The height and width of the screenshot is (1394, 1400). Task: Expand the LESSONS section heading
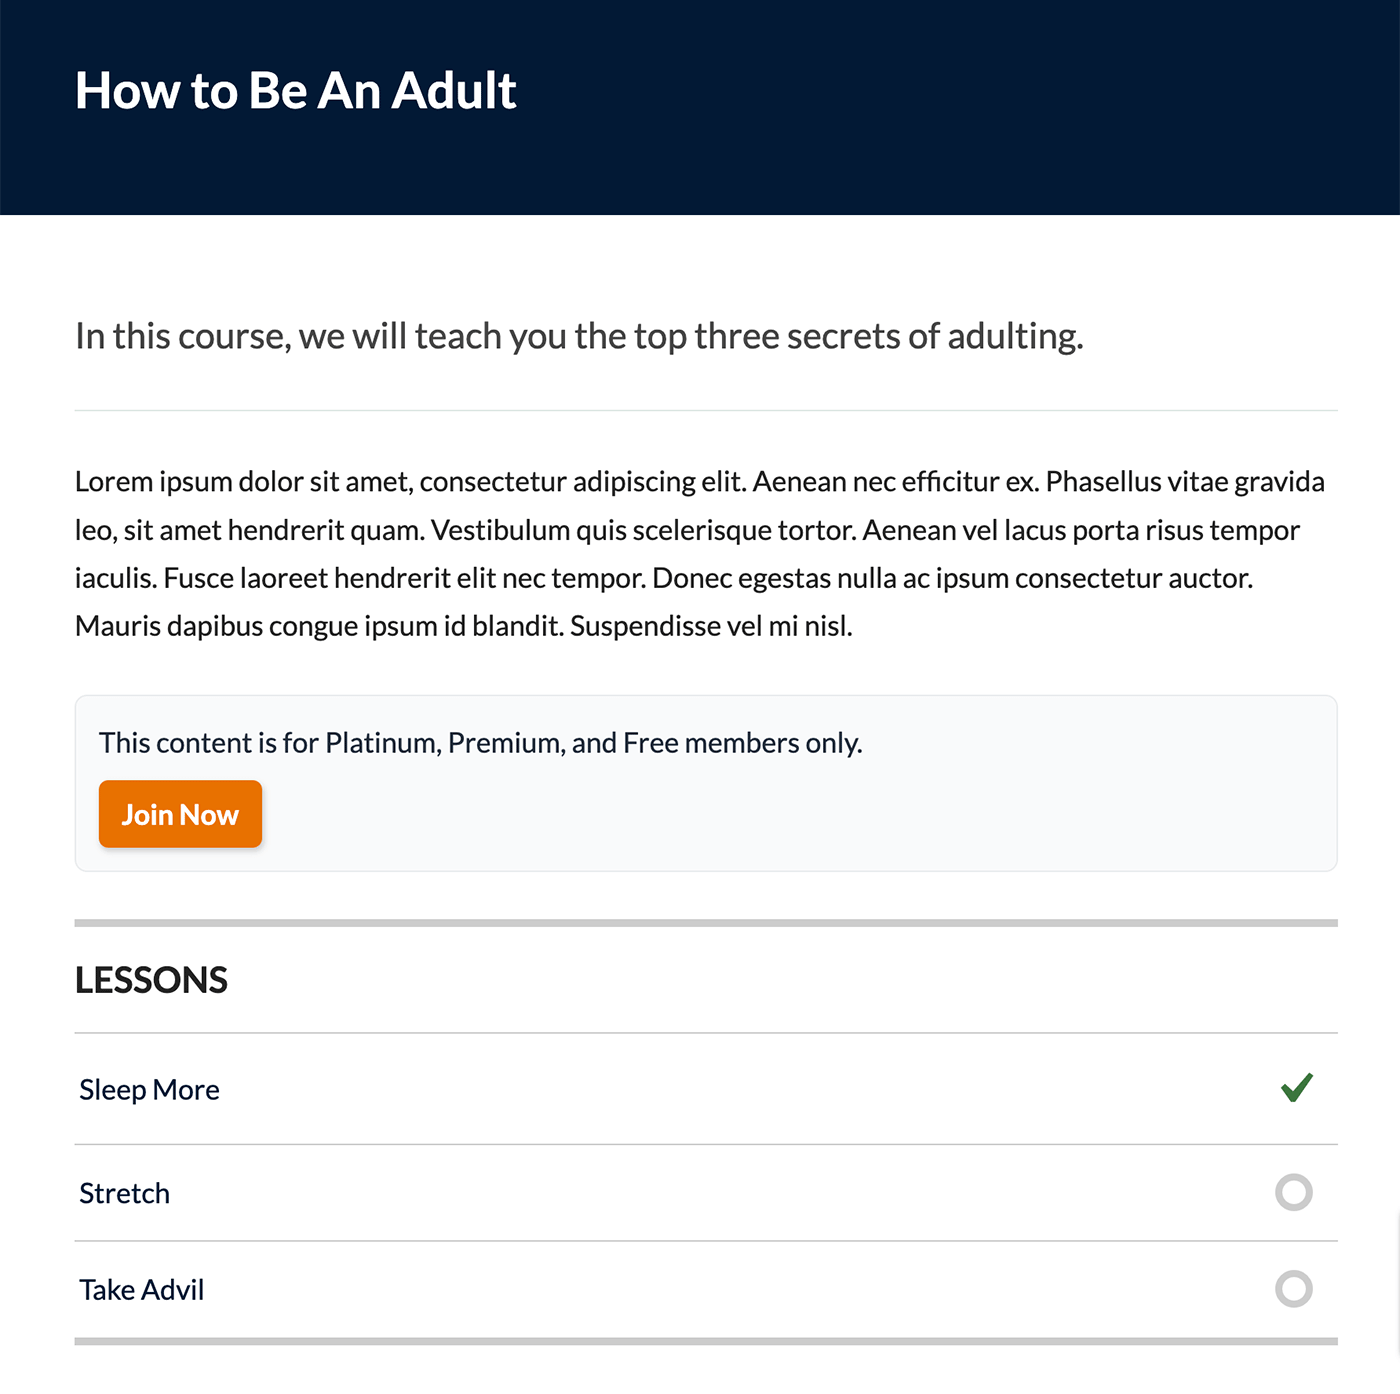tap(151, 980)
